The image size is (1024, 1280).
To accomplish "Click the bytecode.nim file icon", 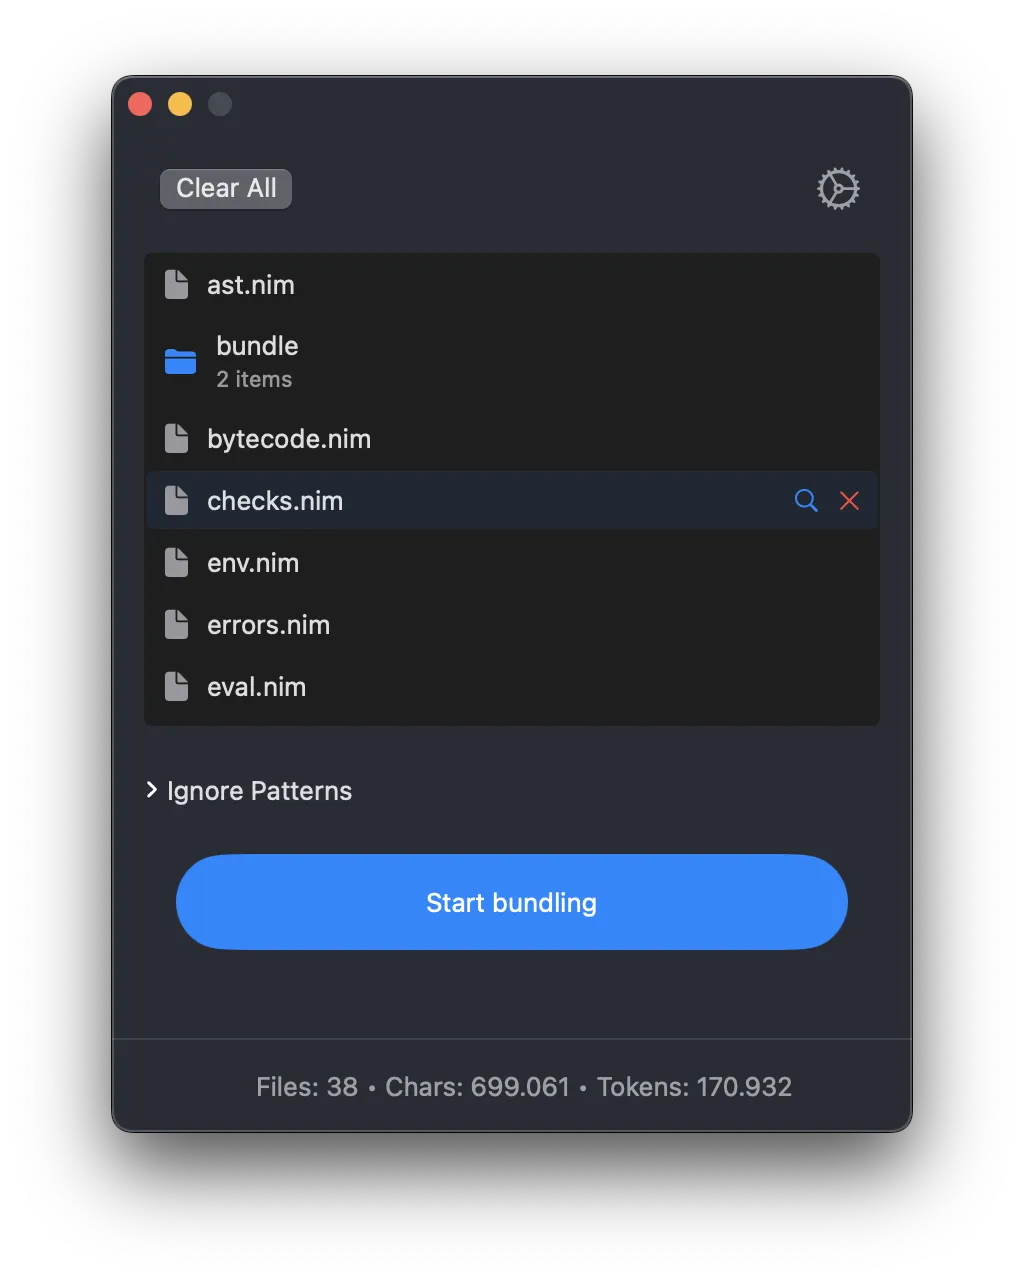I will click(177, 439).
